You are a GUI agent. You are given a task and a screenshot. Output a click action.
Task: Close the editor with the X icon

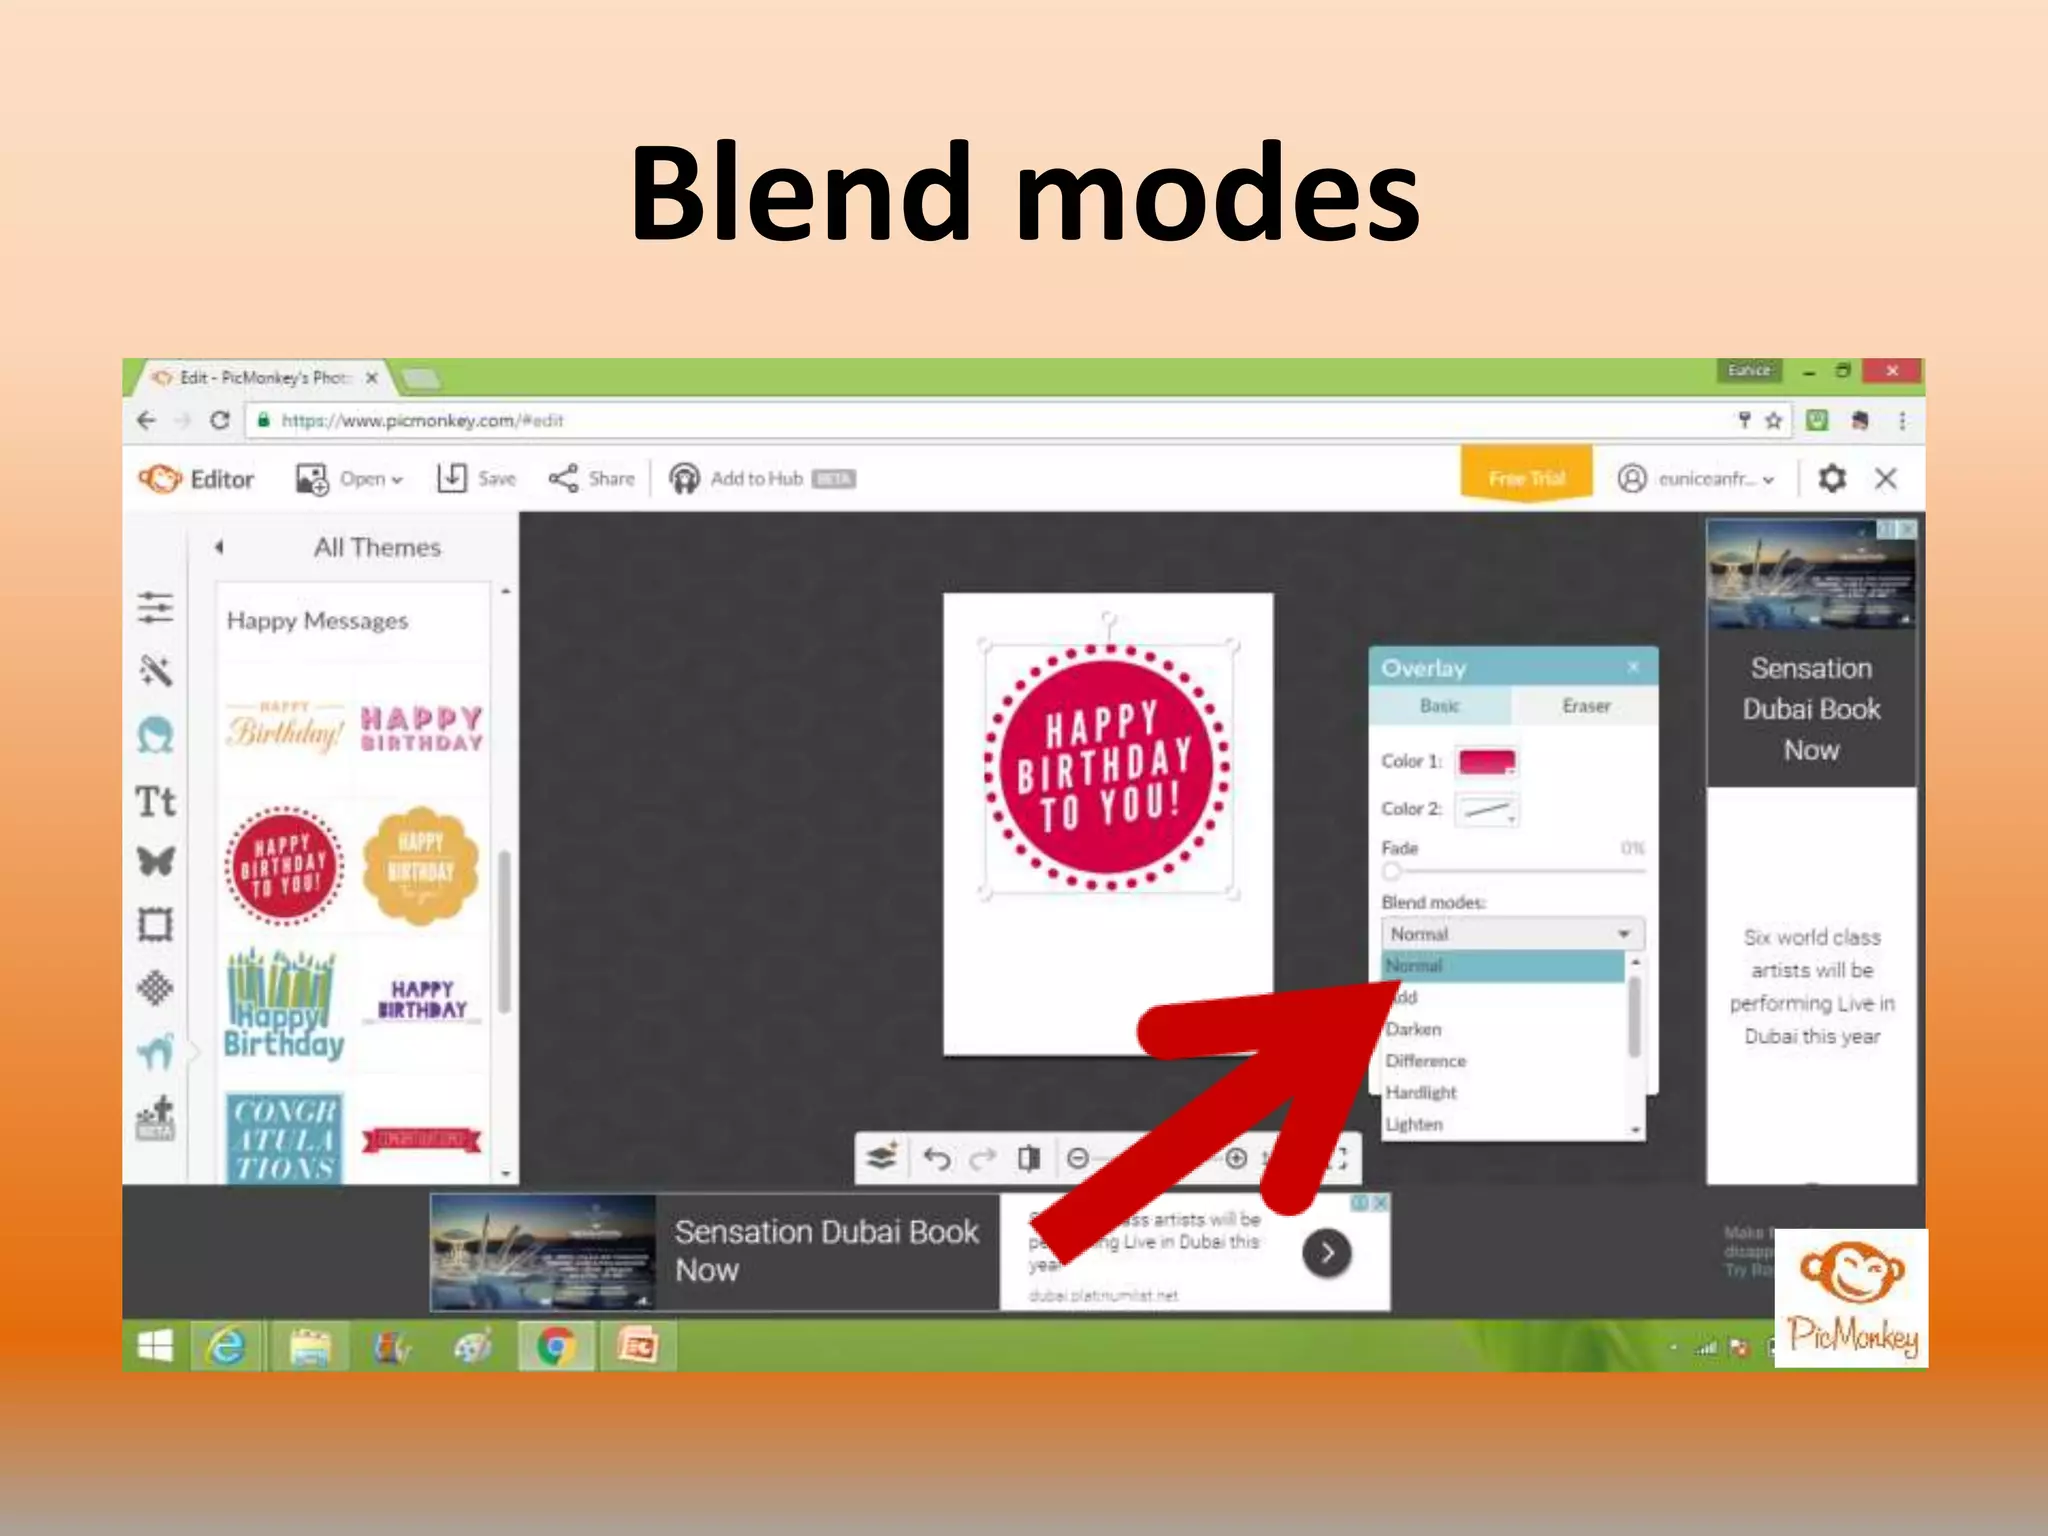coord(1886,478)
